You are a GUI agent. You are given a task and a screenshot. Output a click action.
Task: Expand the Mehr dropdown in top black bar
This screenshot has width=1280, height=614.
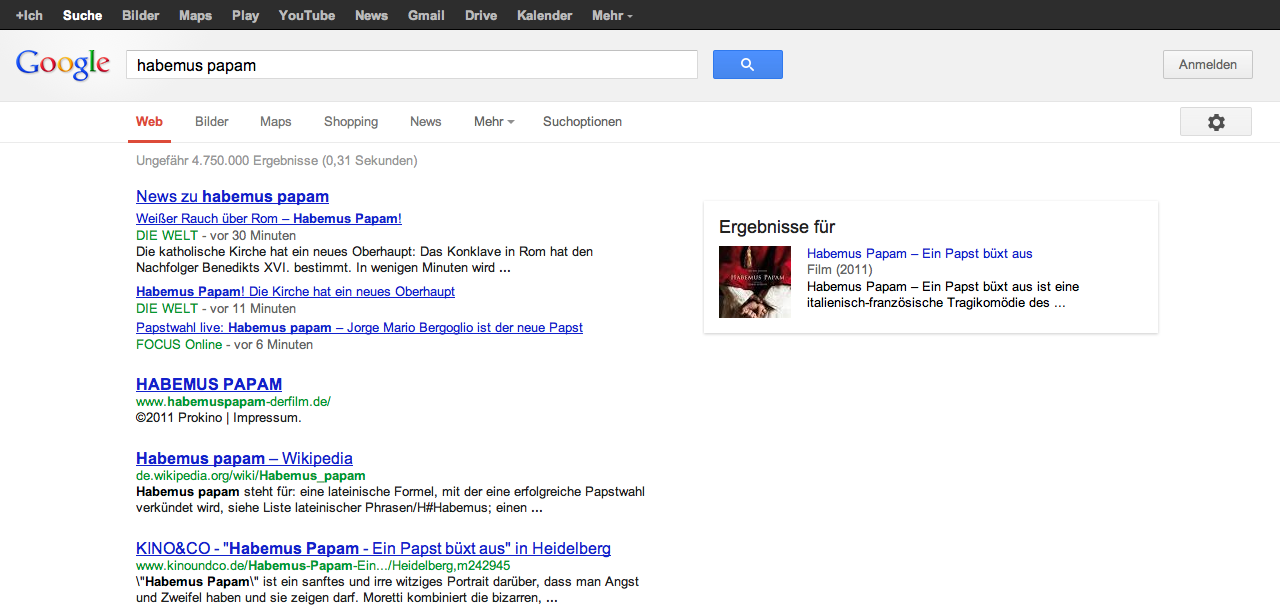coord(611,16)
